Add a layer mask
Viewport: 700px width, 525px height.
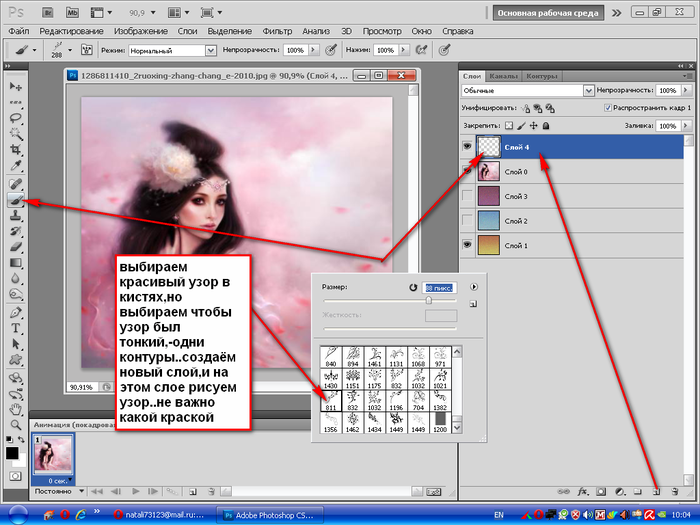pyautogui.click(x=601, y=492)
